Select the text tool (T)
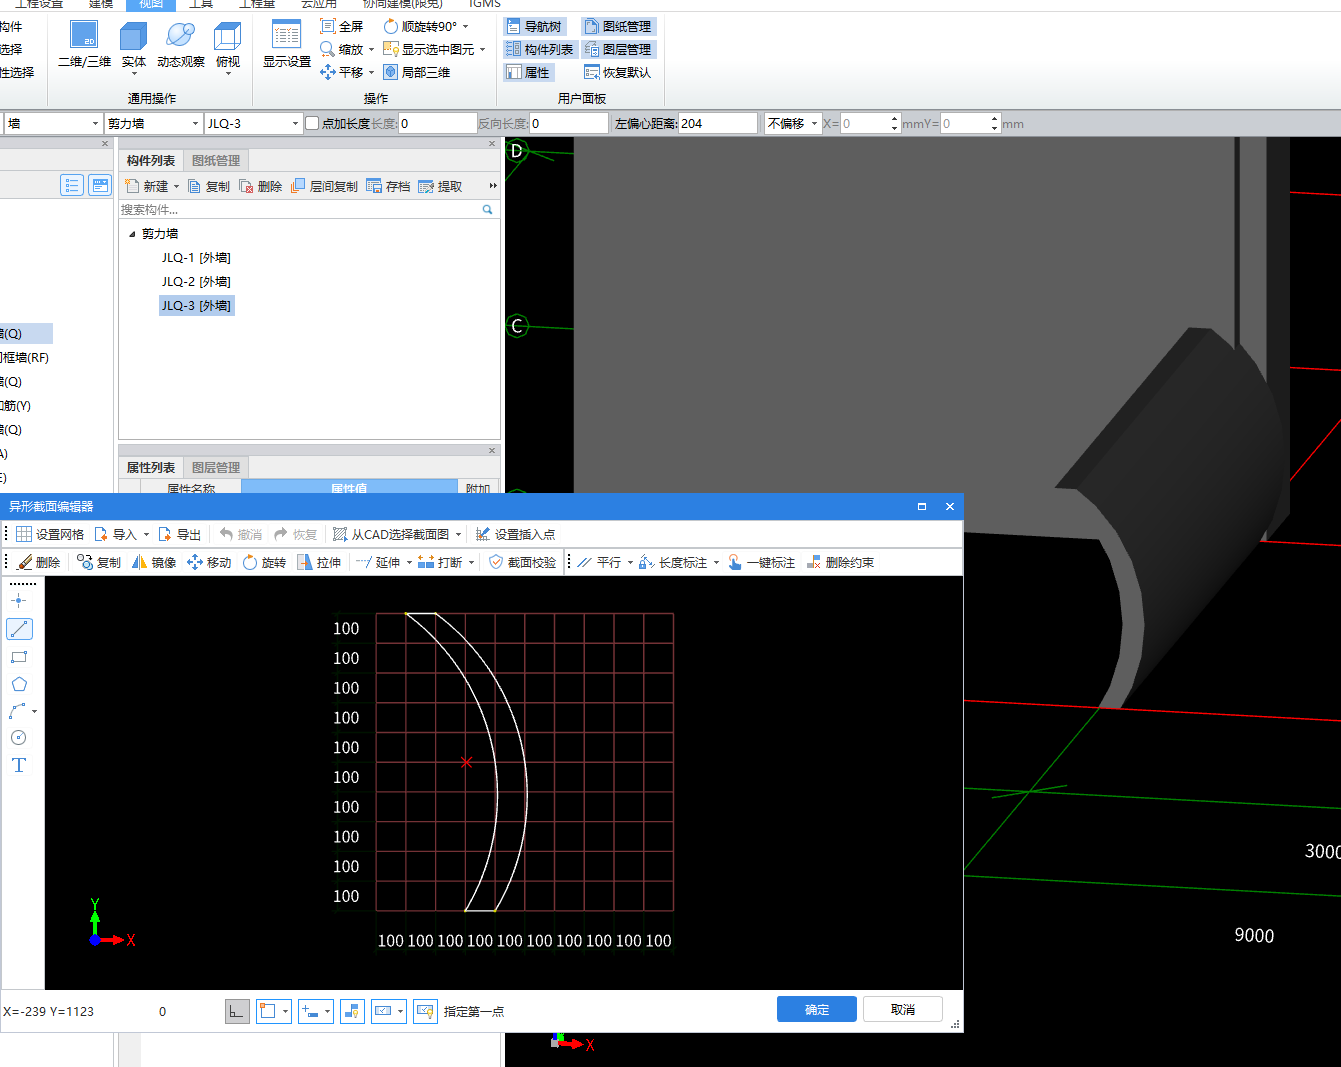The image size is (1341, 1067). [19, 765]
